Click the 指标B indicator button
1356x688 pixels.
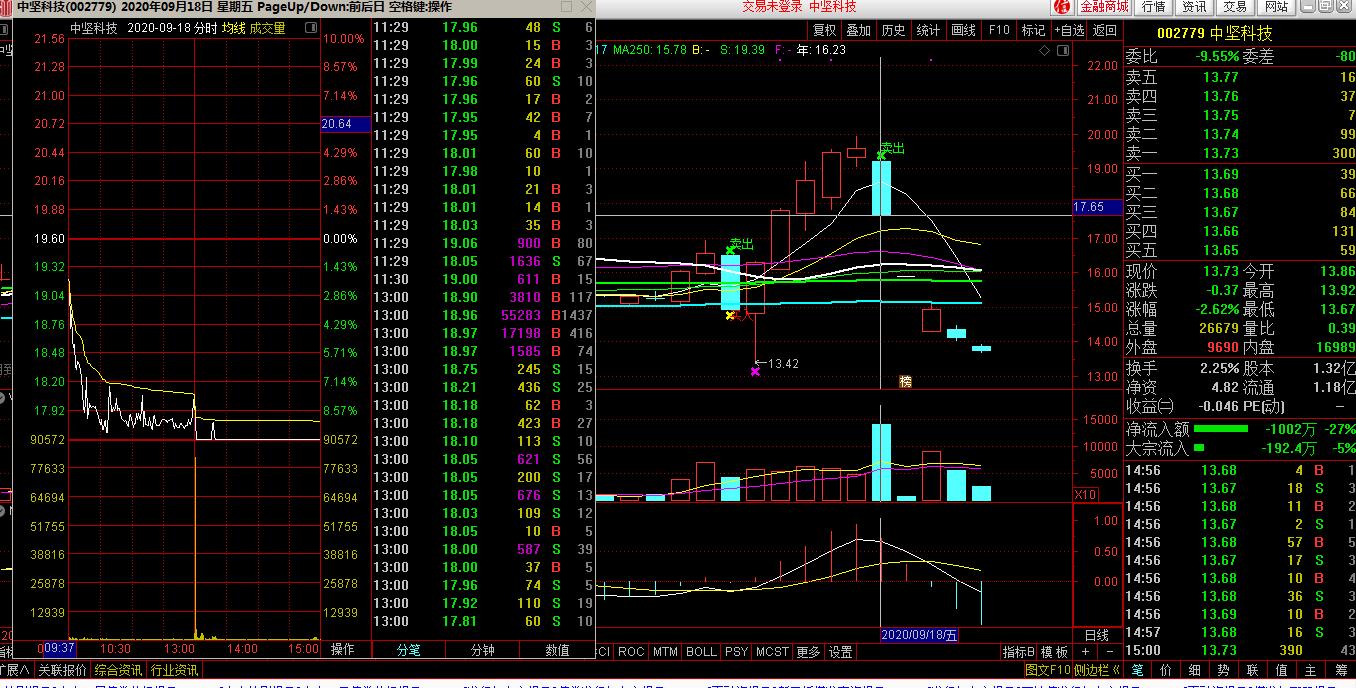tap(1020, 651)
